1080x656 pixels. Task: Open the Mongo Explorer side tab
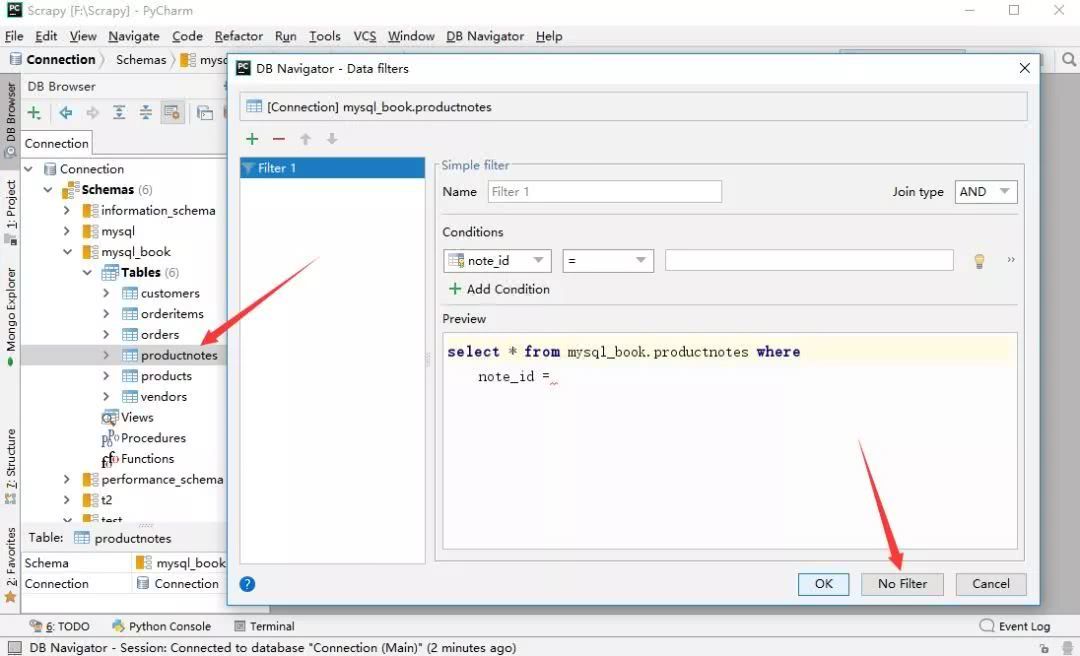10,317
